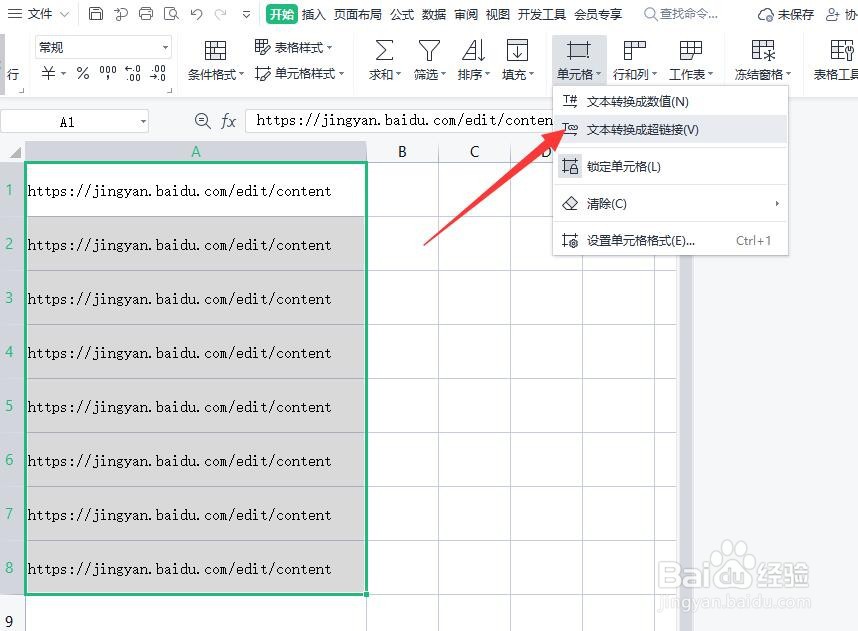Choose 文本转换成超链接(V) menu item
This screenshot has height=631, width=858.
pyautogui.click(x=670, y=130)
